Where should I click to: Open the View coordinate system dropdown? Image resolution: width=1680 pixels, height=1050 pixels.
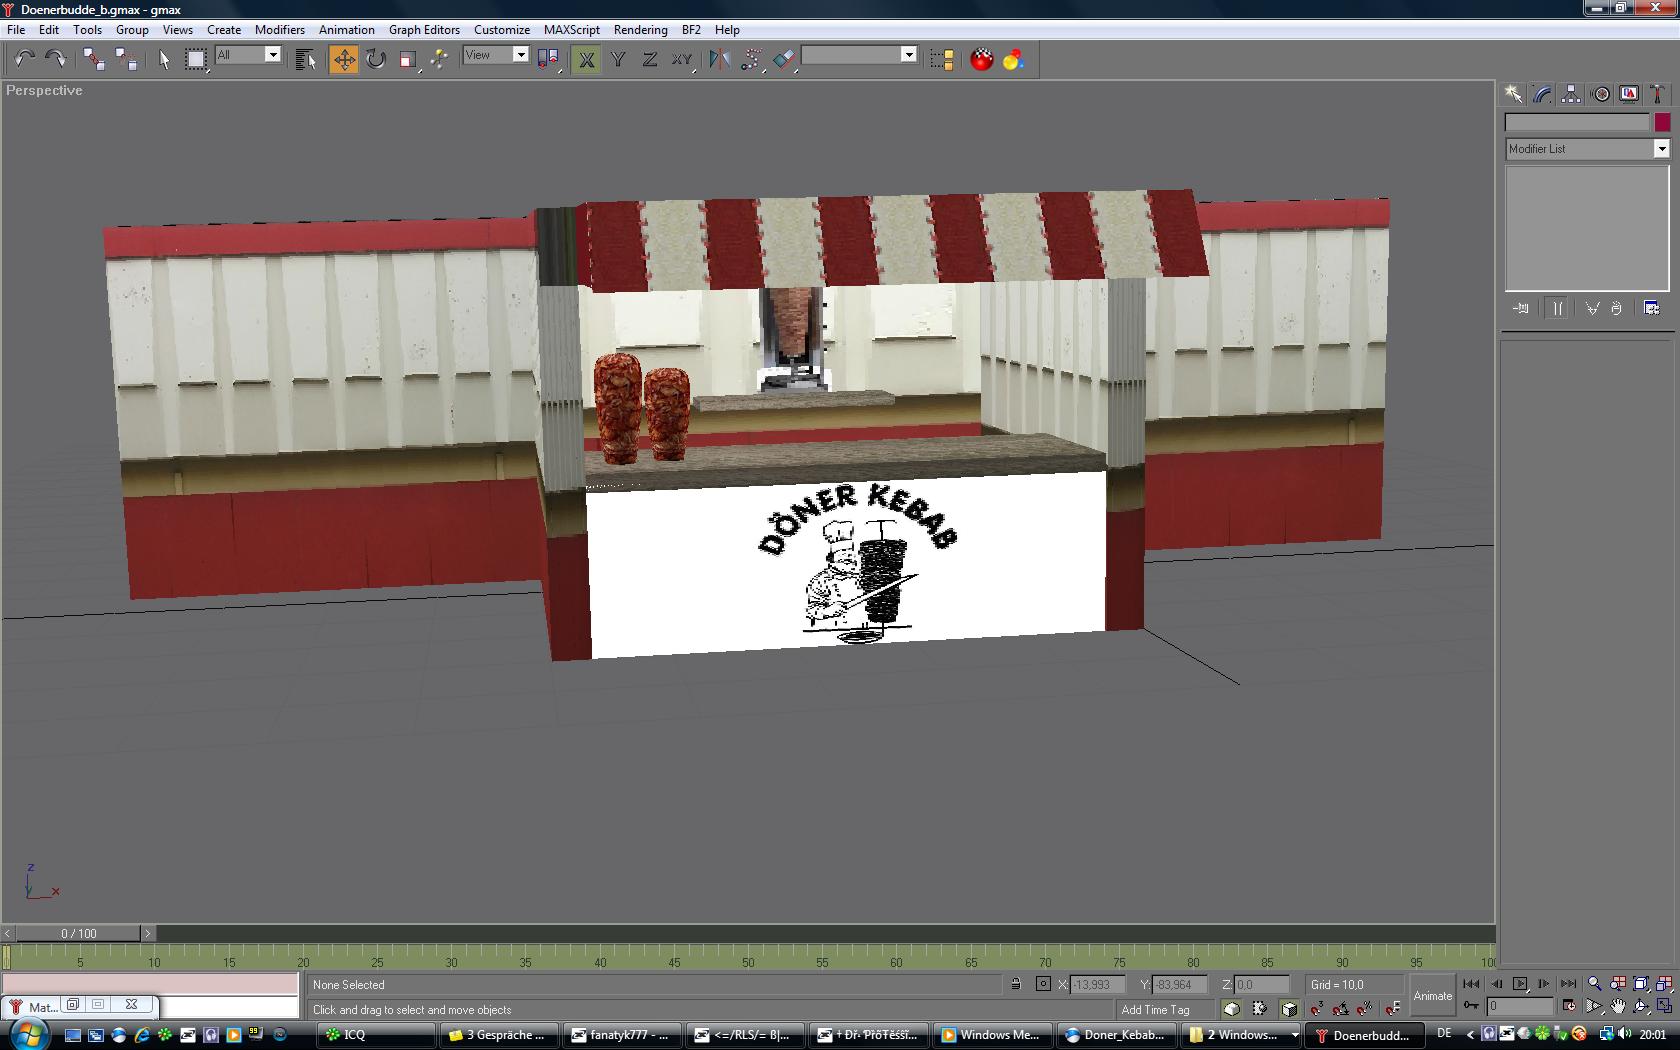click(x=520, y=55)
